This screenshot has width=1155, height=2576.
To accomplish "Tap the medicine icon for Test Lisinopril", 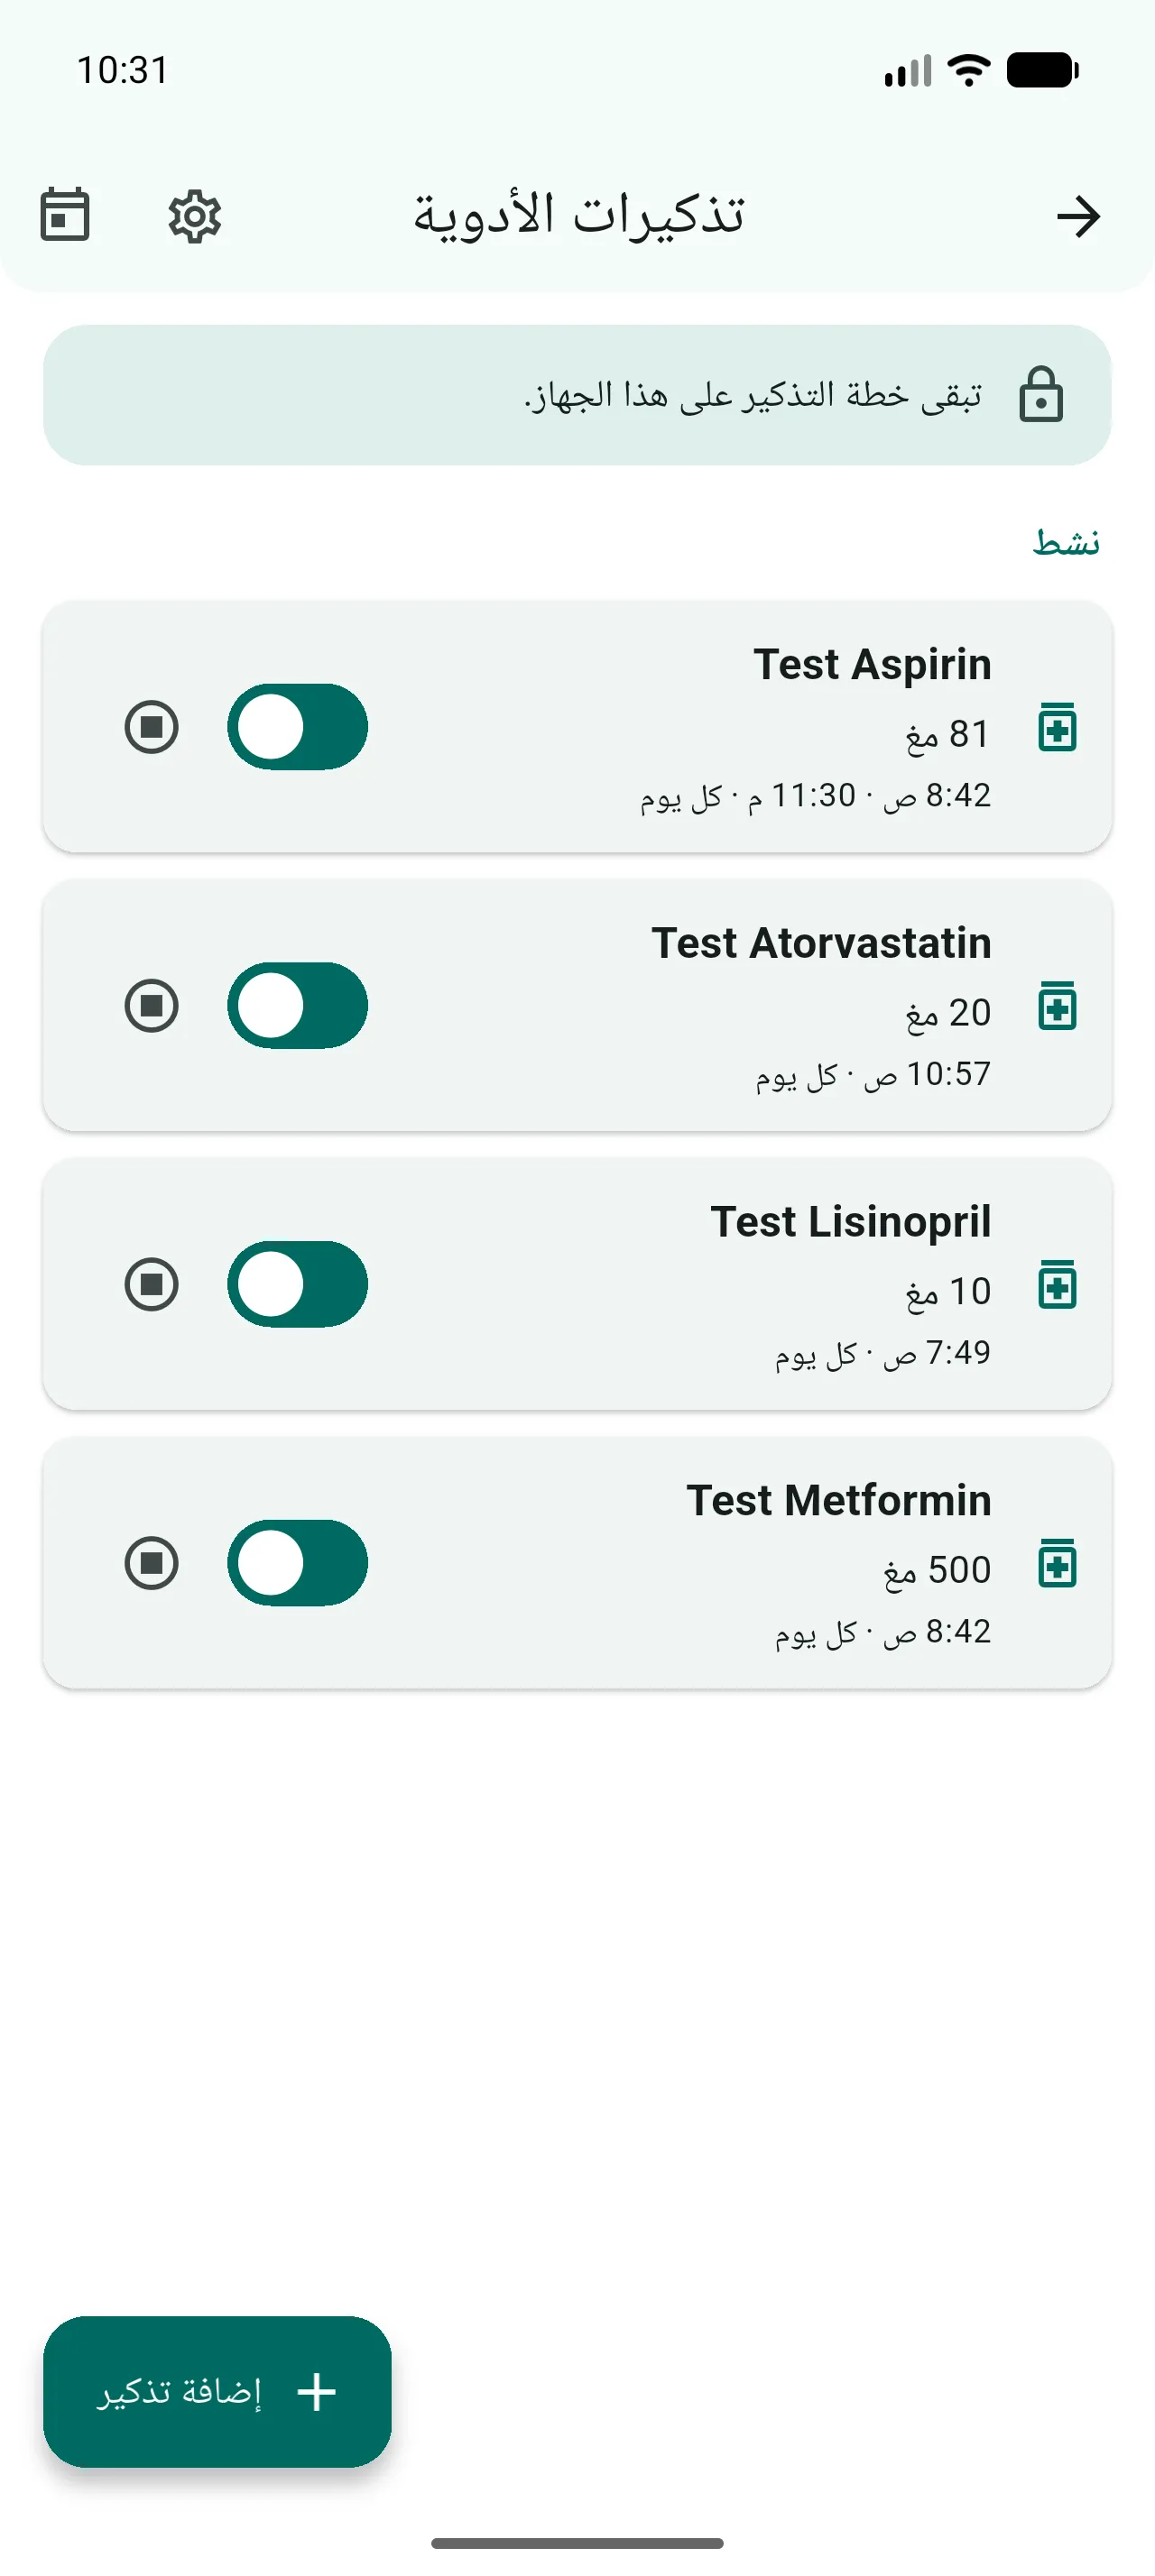I will tap(1057, 1284).
